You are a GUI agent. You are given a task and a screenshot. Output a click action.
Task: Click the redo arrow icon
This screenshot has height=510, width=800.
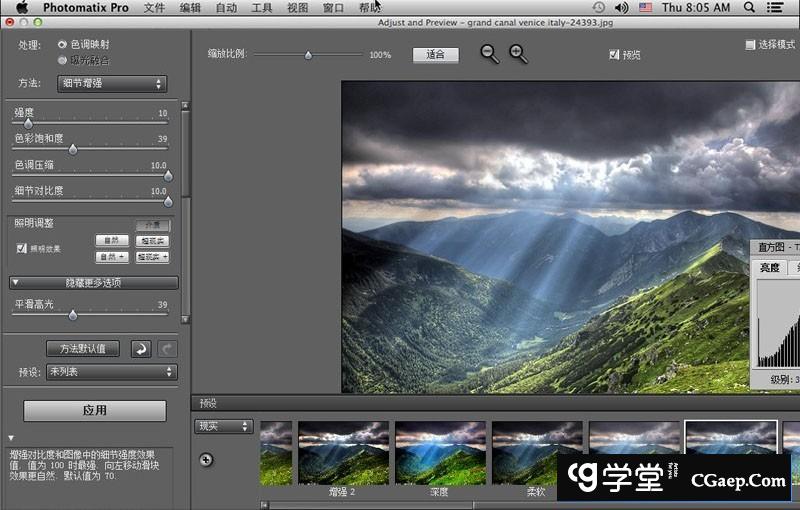[x=168, y=348]
